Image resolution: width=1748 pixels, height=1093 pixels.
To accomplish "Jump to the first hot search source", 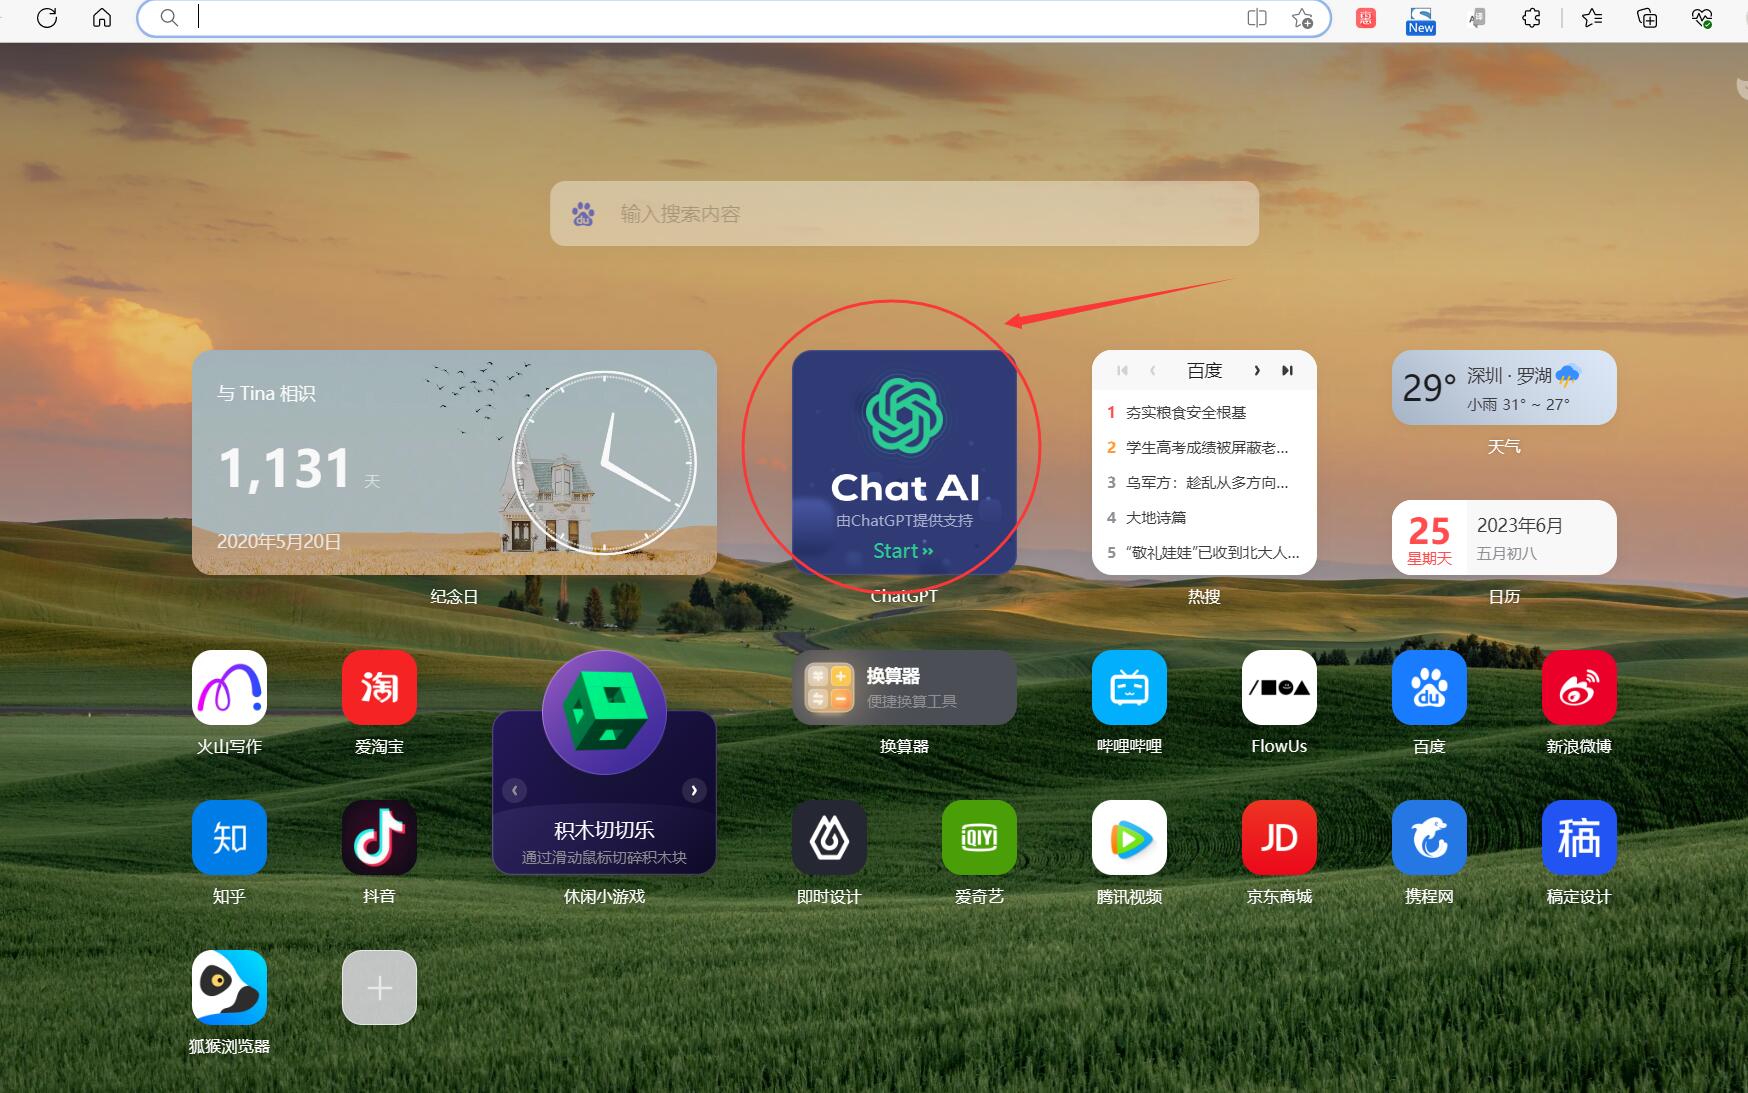I will coord(1122,370).
